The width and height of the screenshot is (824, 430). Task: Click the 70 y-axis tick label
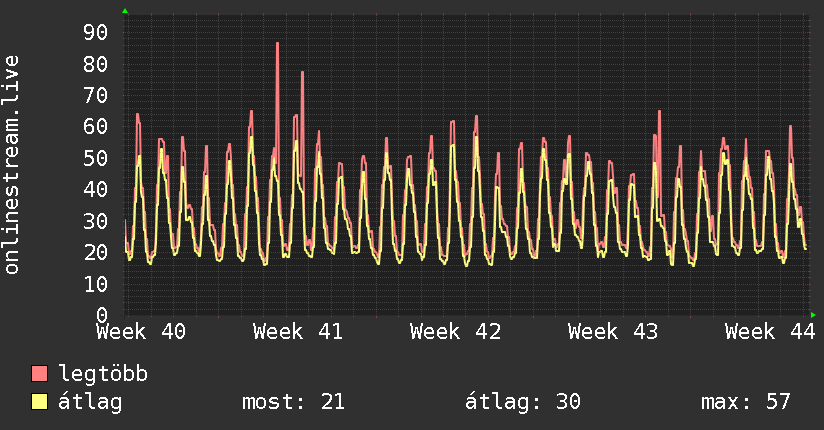point(96,96)
